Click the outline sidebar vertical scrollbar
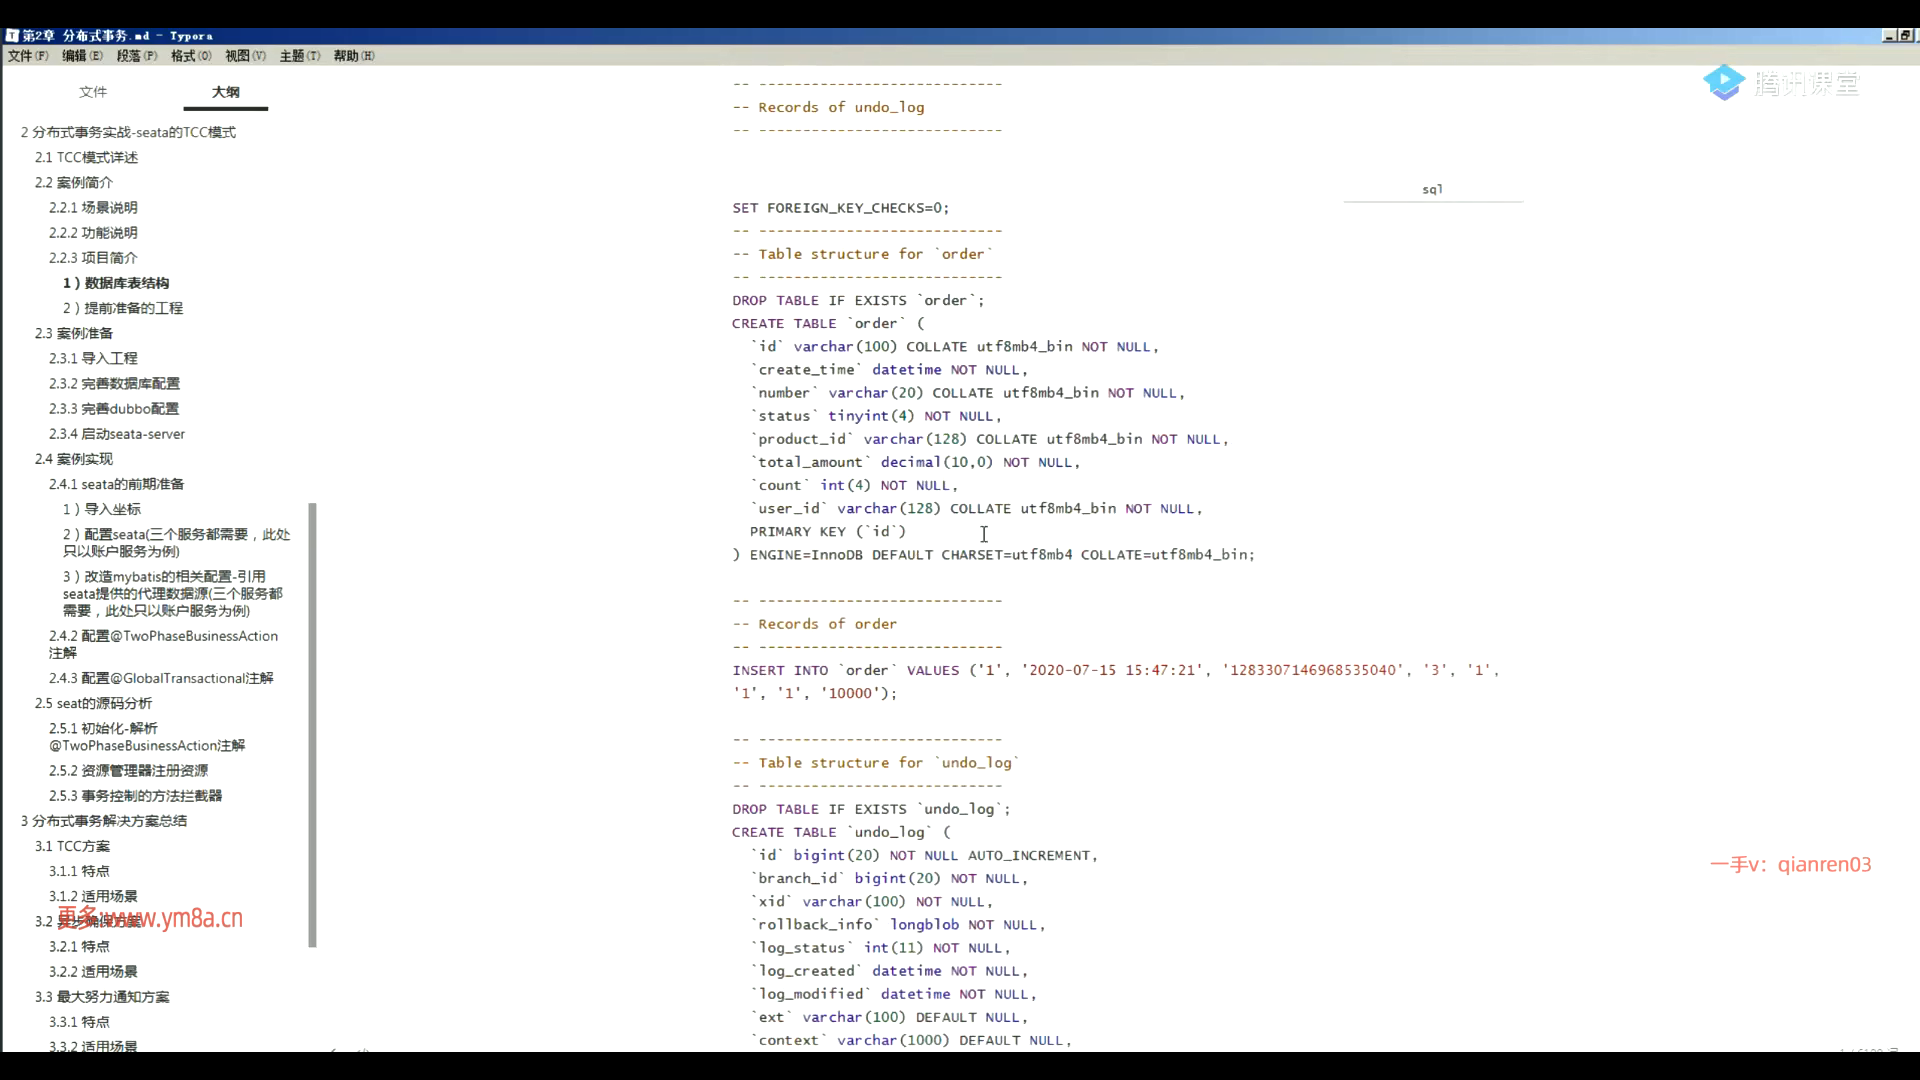This screenshot has width=1920, height=1080. pos(312,724)
